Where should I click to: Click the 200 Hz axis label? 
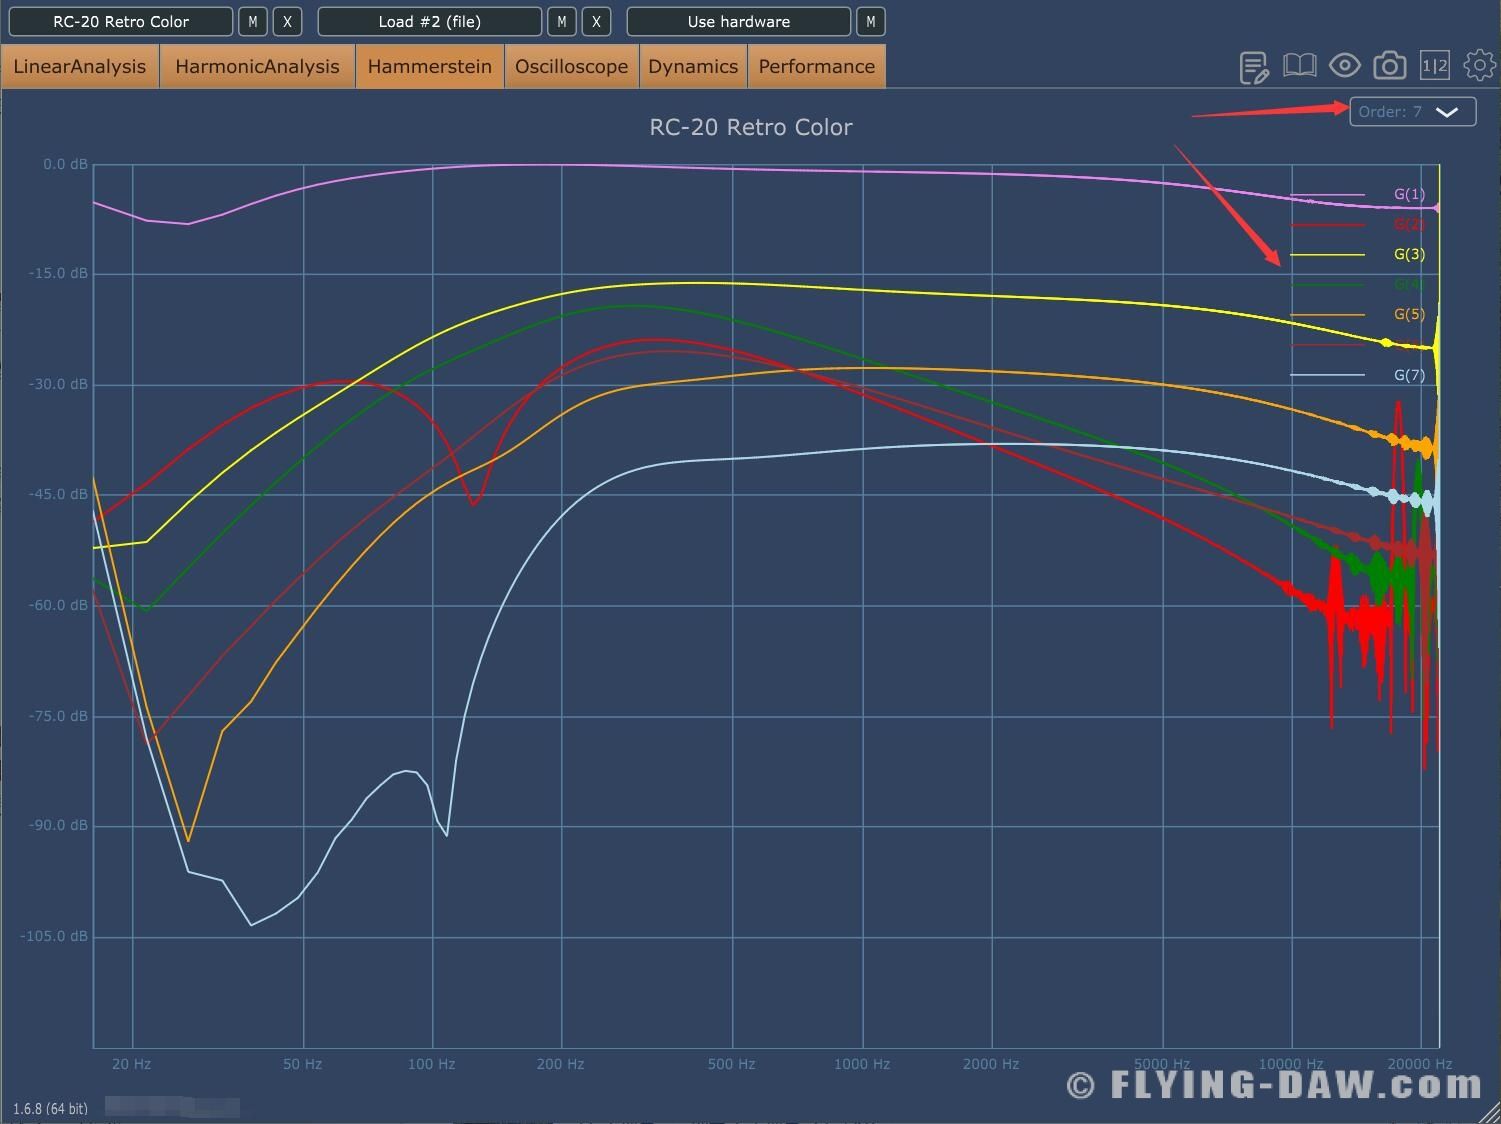point(560,1064)
